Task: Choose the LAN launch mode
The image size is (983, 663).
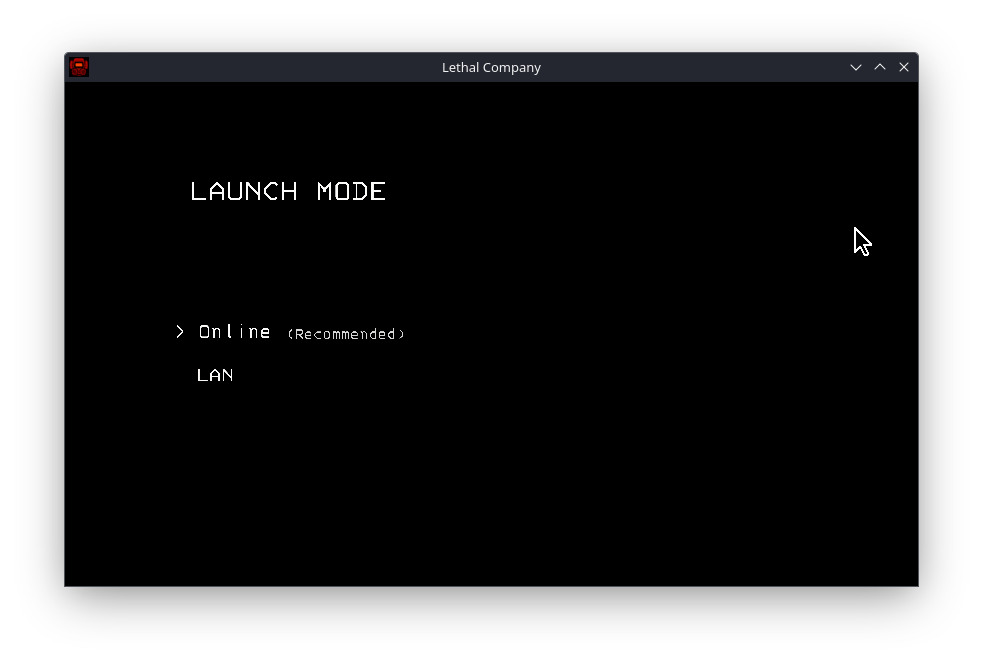Action: coord(215,375)
